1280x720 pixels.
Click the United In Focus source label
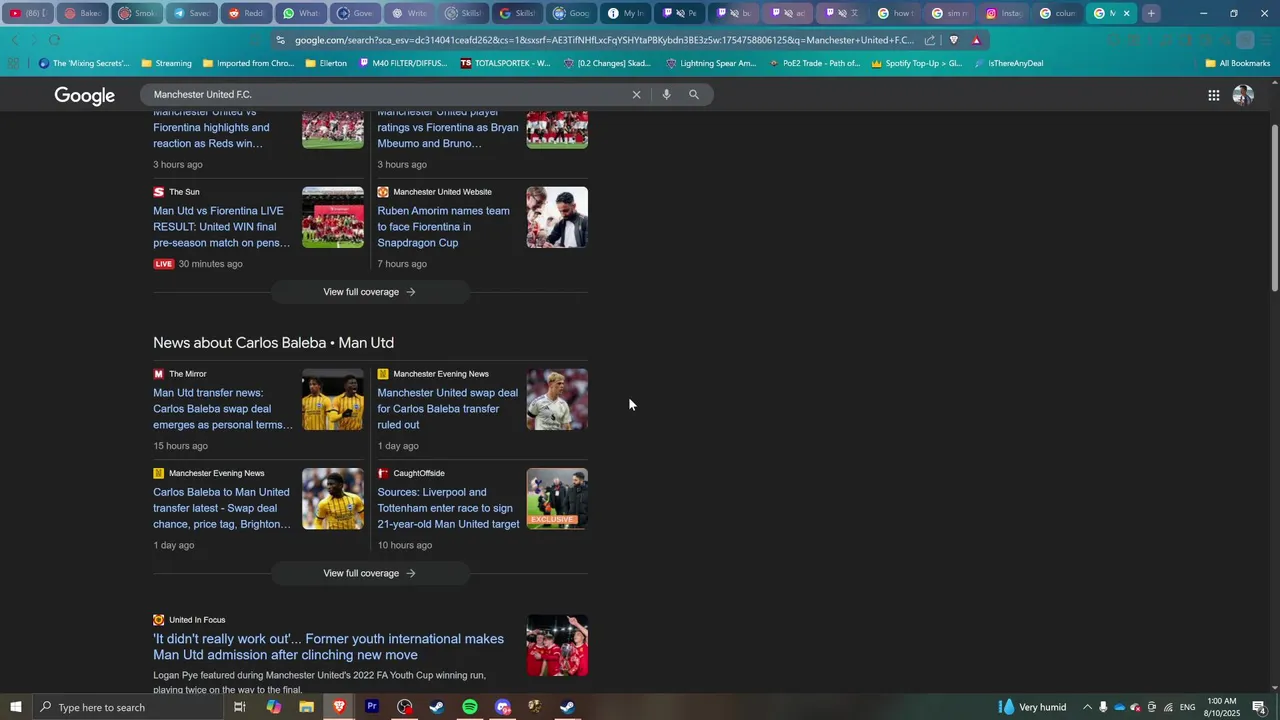click(x=197, y=620)
